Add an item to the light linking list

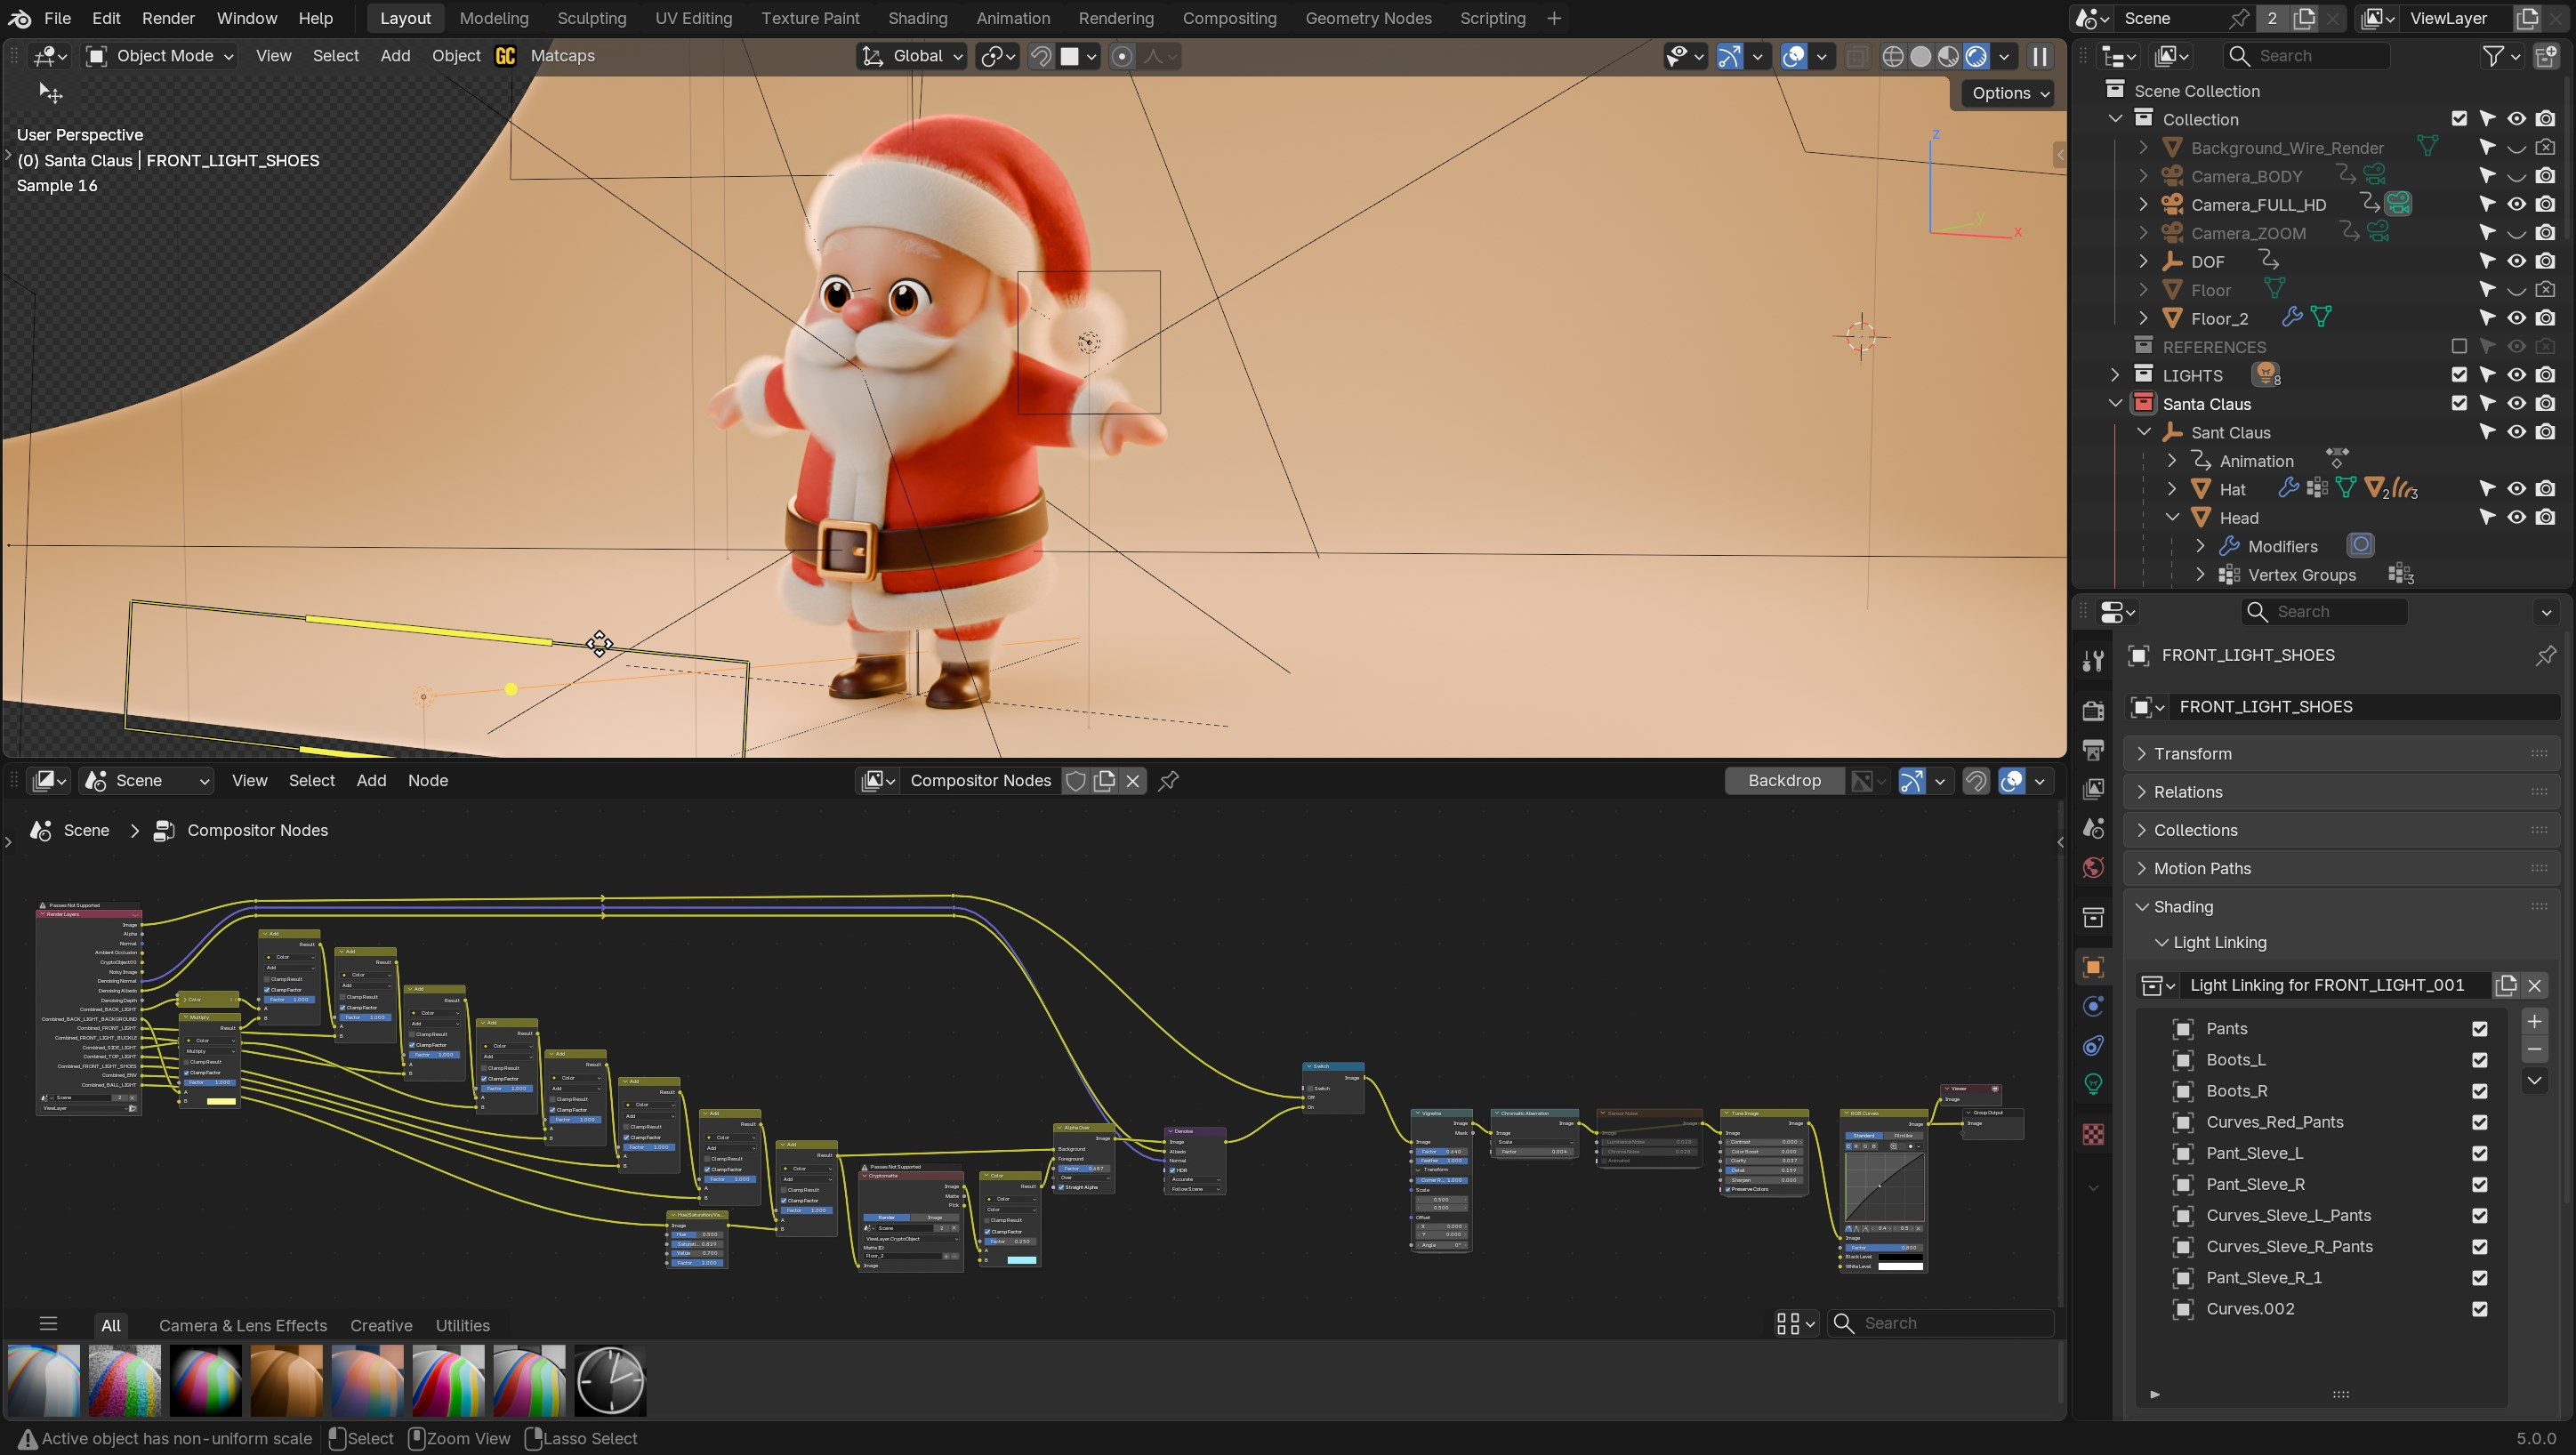(2534, 1021)
